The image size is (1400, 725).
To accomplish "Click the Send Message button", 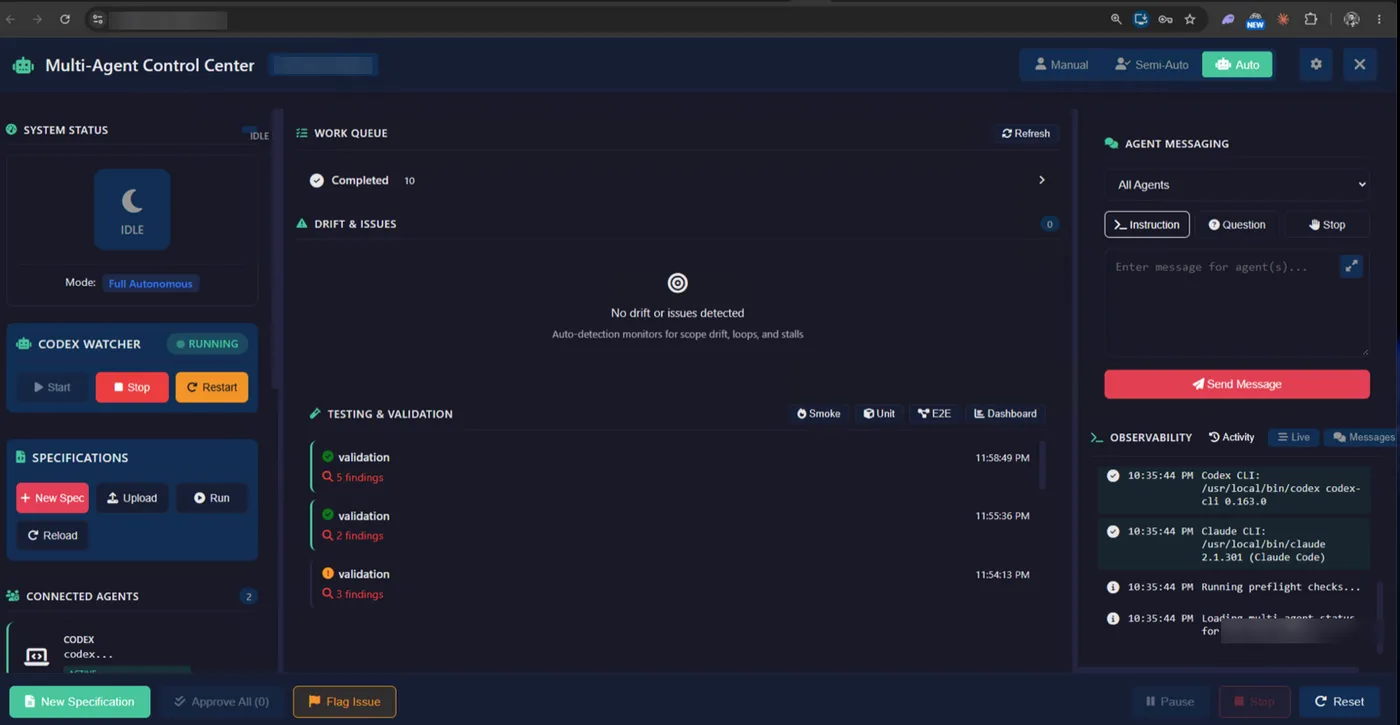I will point(1237,384).
